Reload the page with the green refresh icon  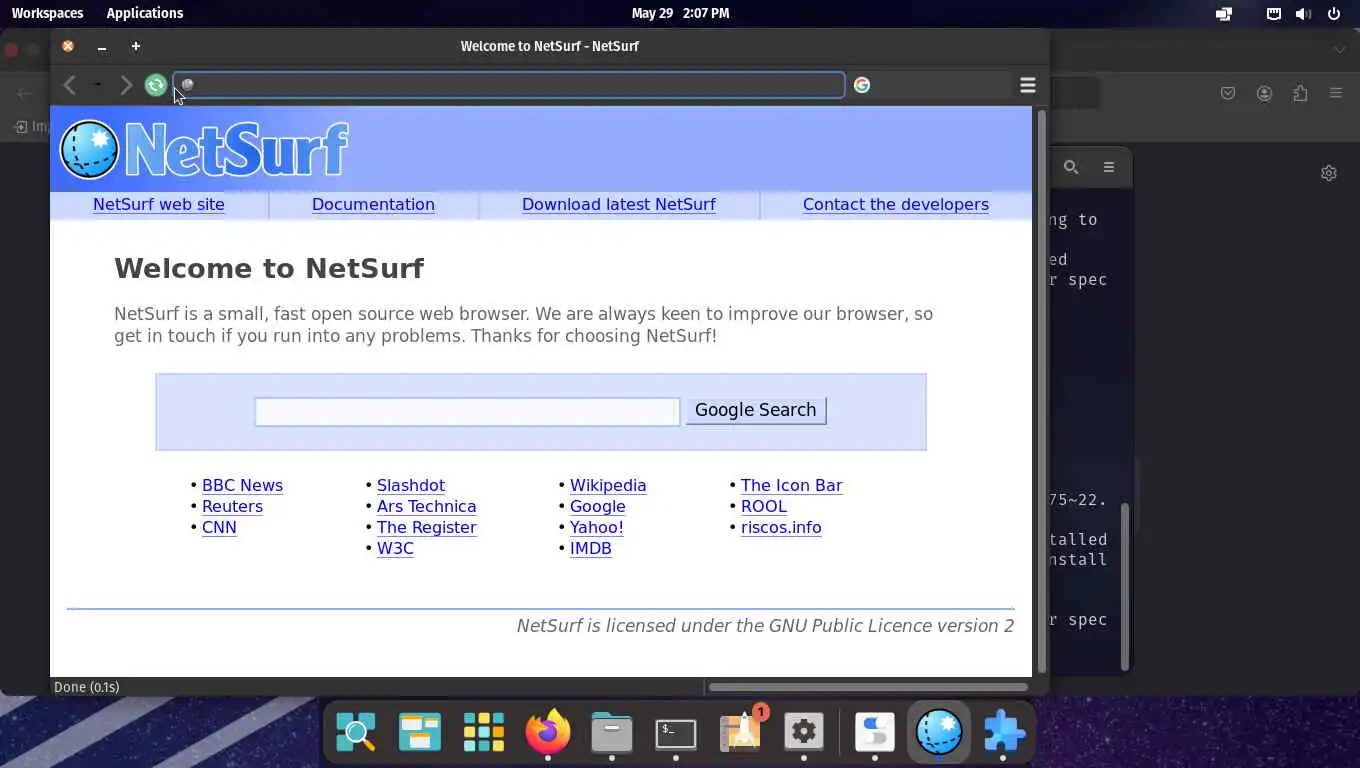[x=155, y=85]
